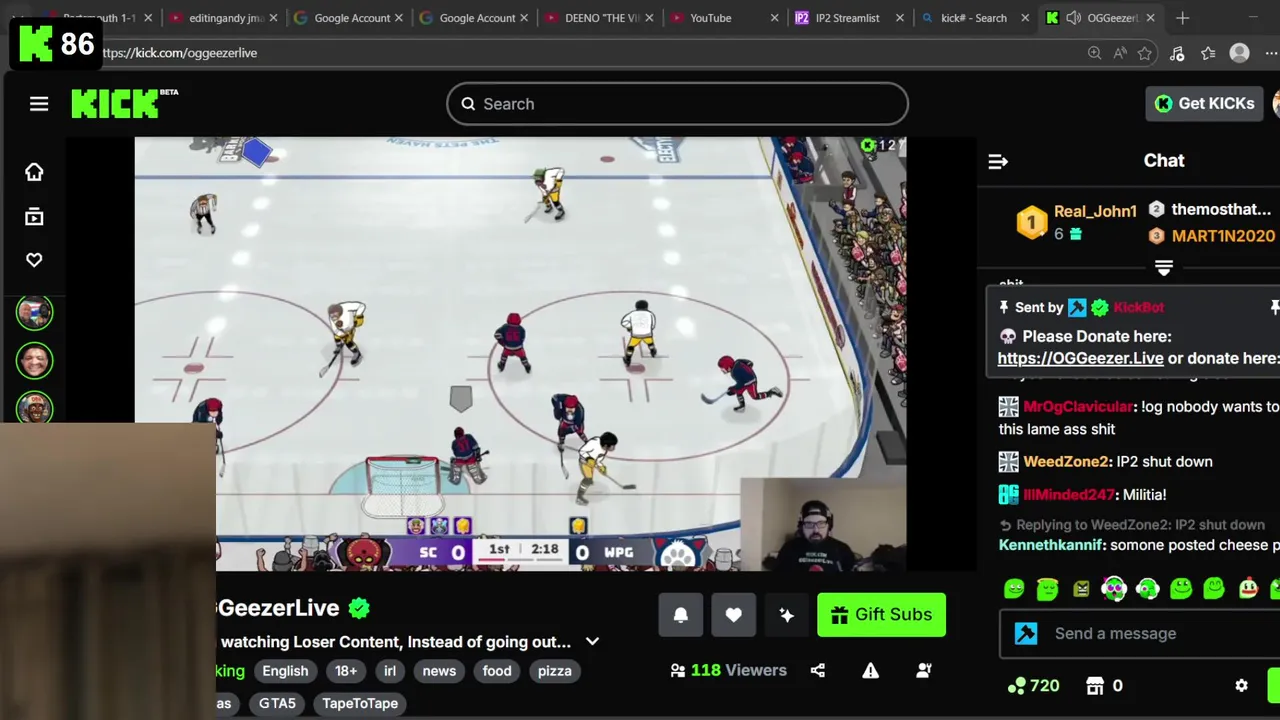
Task: Open the OGGeezerLive channel name
Action: pos(278,608)
